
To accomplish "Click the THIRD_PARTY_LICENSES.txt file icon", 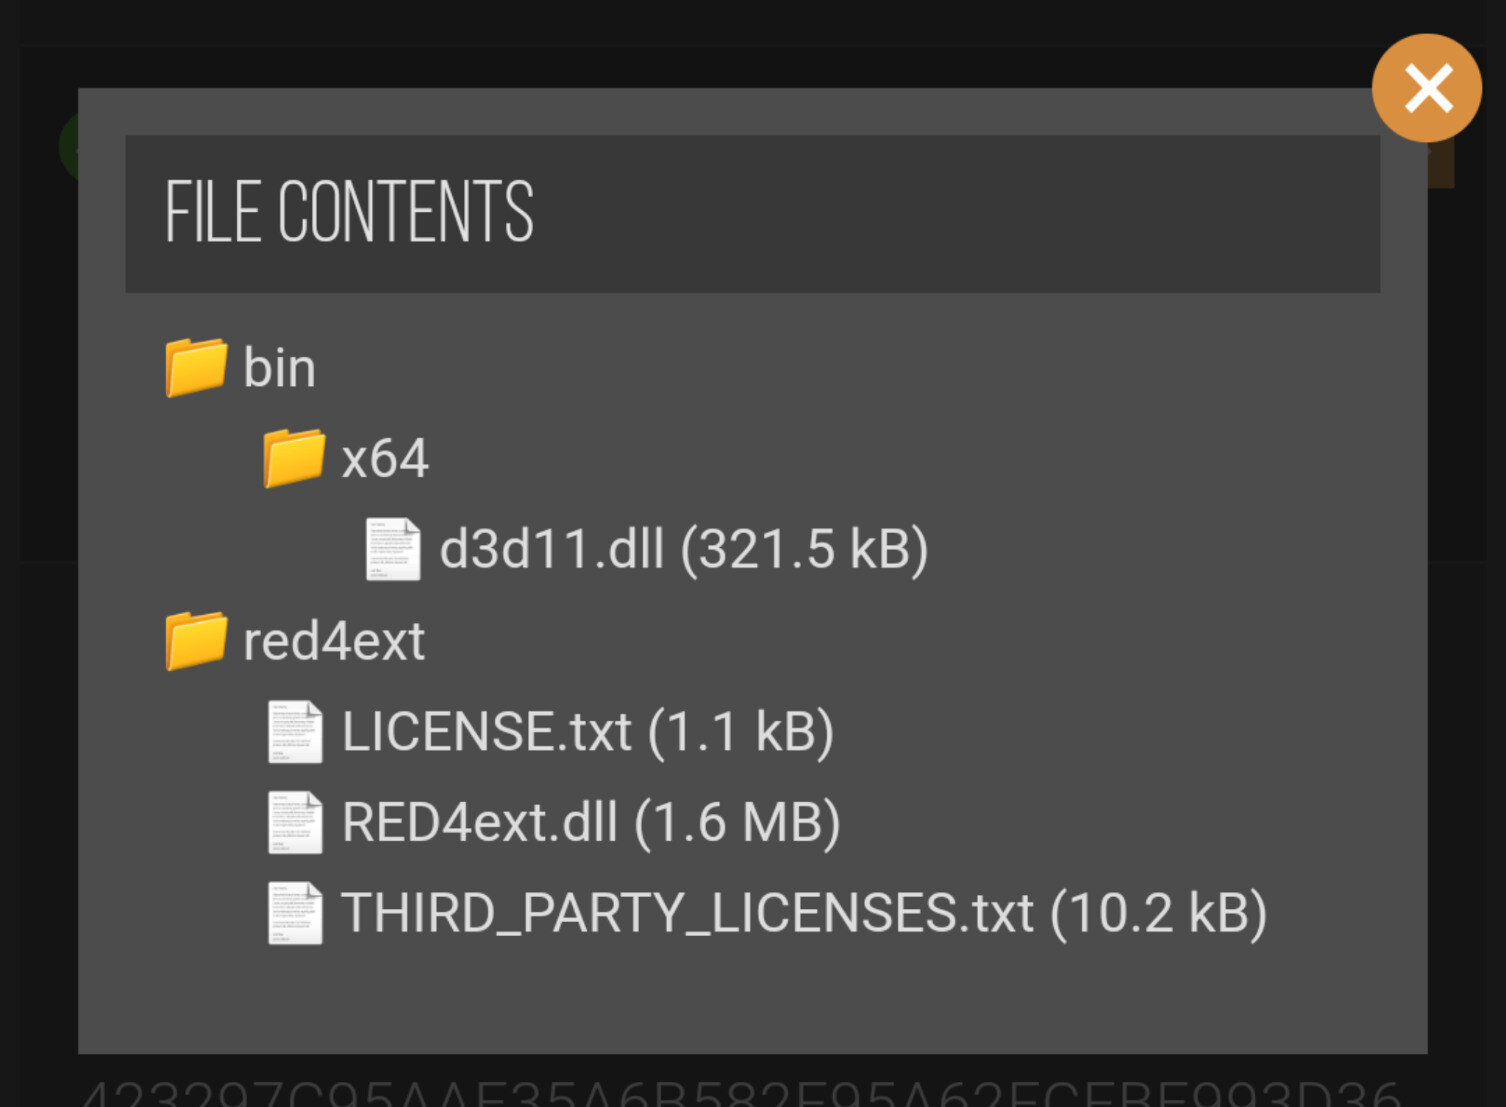I will (295, 913).
